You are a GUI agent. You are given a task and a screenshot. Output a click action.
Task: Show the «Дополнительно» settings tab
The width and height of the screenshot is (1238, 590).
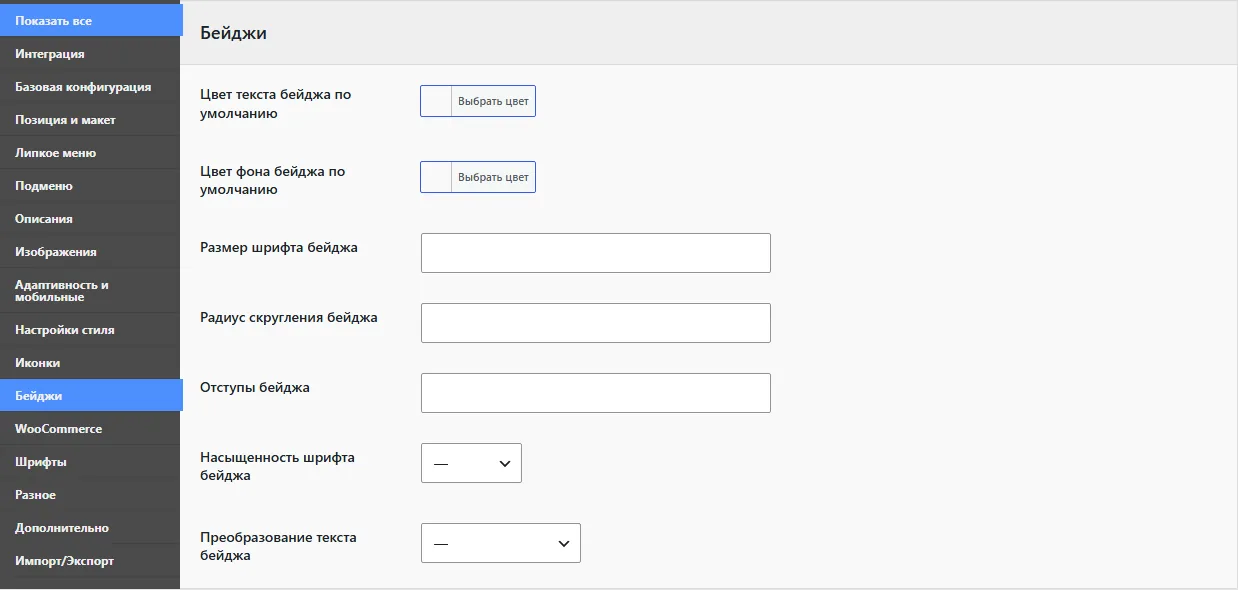click(90, 528)
